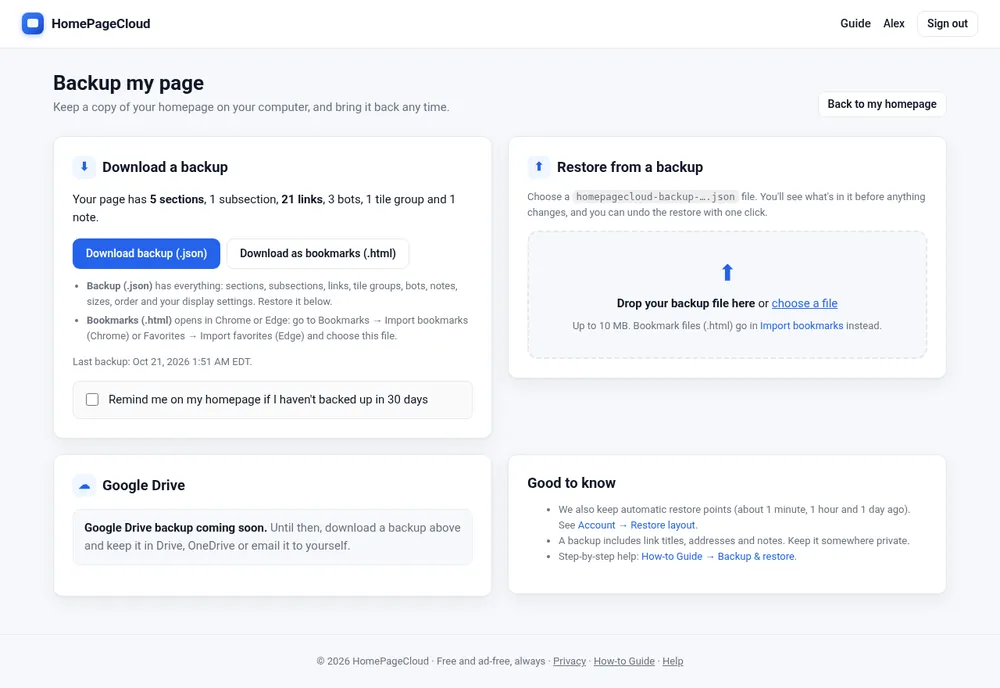Click the Download a backup heading

(165, 167)
